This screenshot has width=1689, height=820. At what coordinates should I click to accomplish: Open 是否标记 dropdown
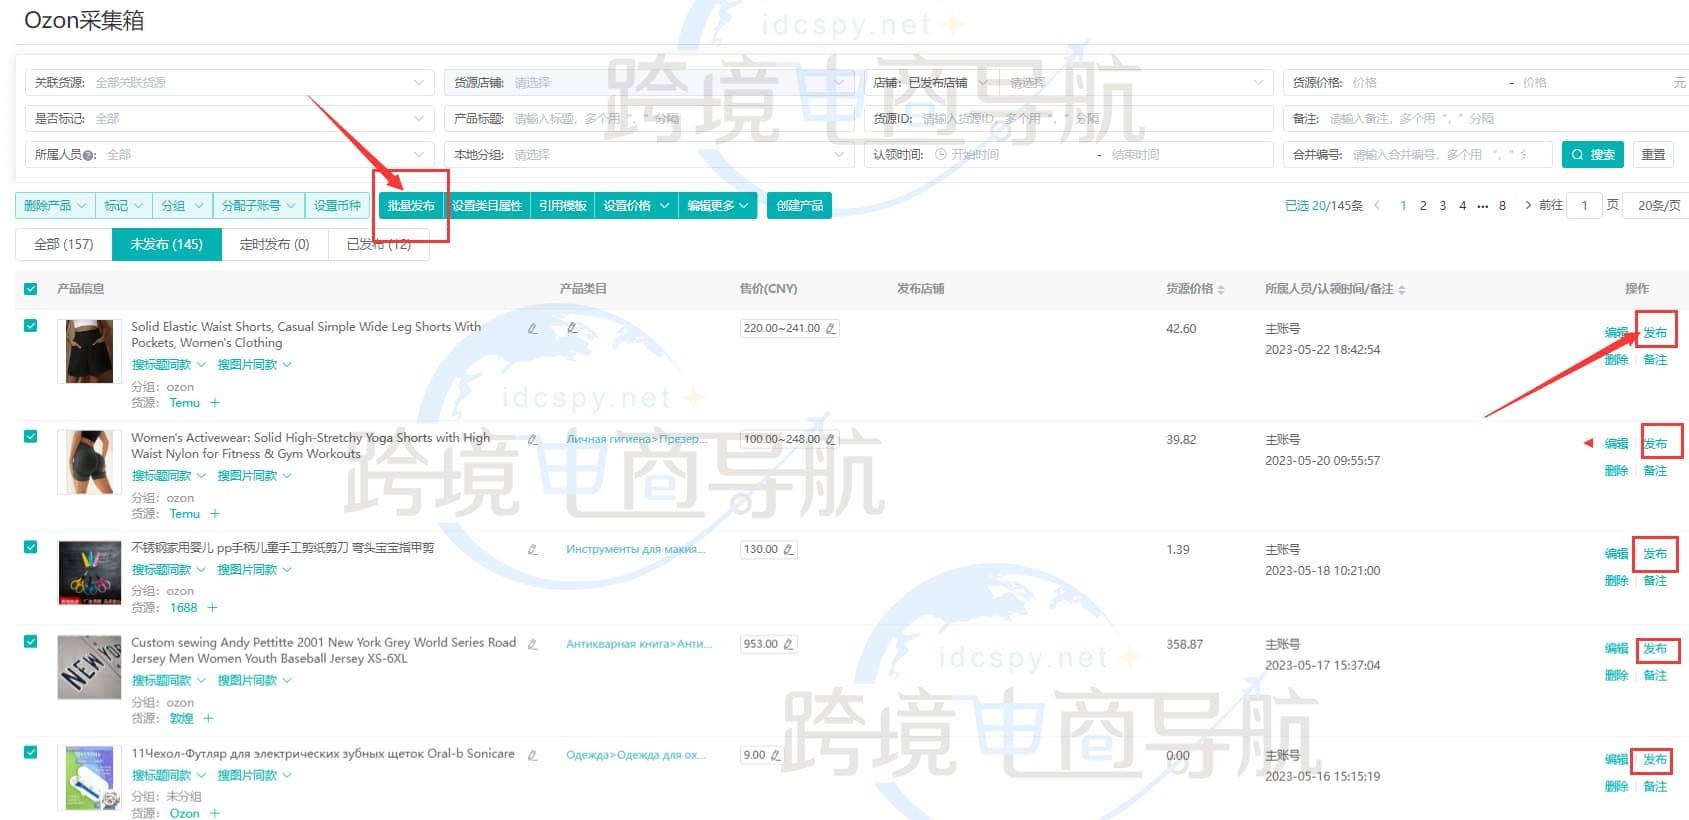point(229,119)
